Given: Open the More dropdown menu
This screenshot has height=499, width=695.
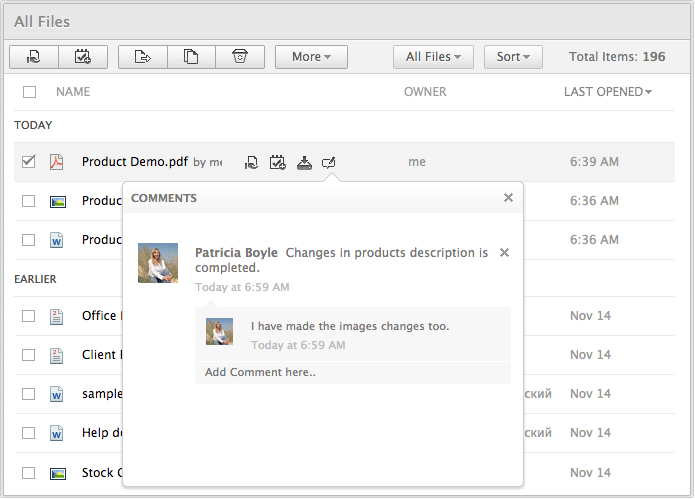Looking at the screenshot, I should pyautogui.click(x=311, y=57).
